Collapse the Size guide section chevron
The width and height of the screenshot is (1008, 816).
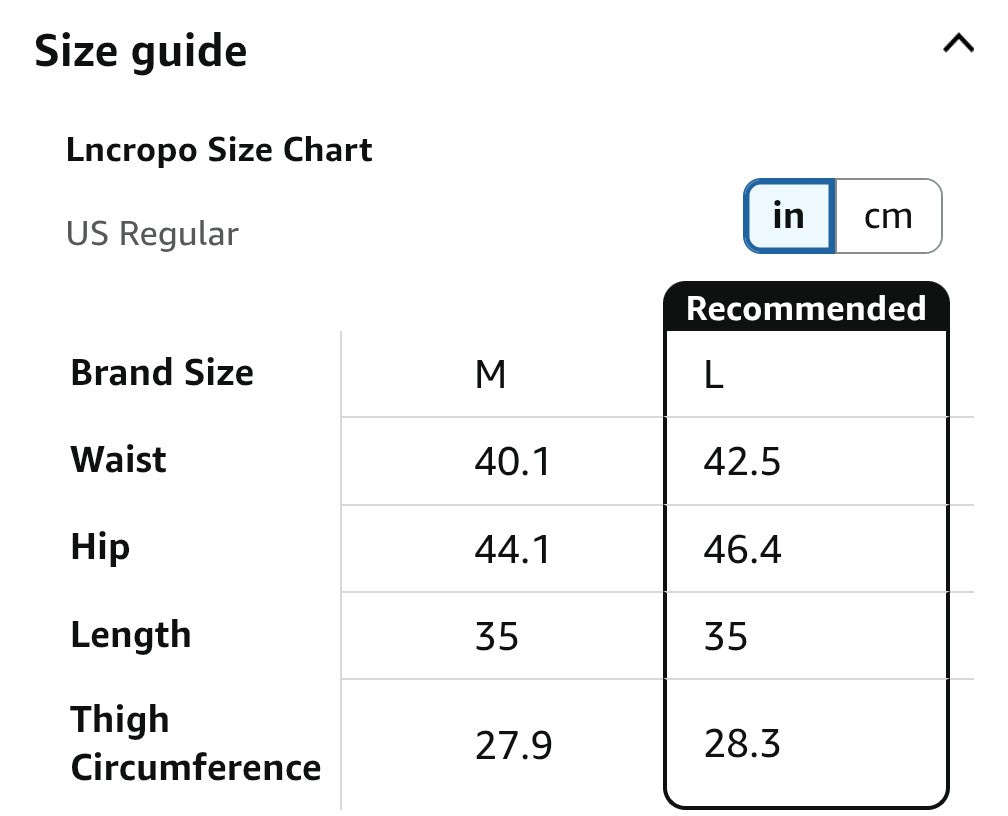click(958, 44)
